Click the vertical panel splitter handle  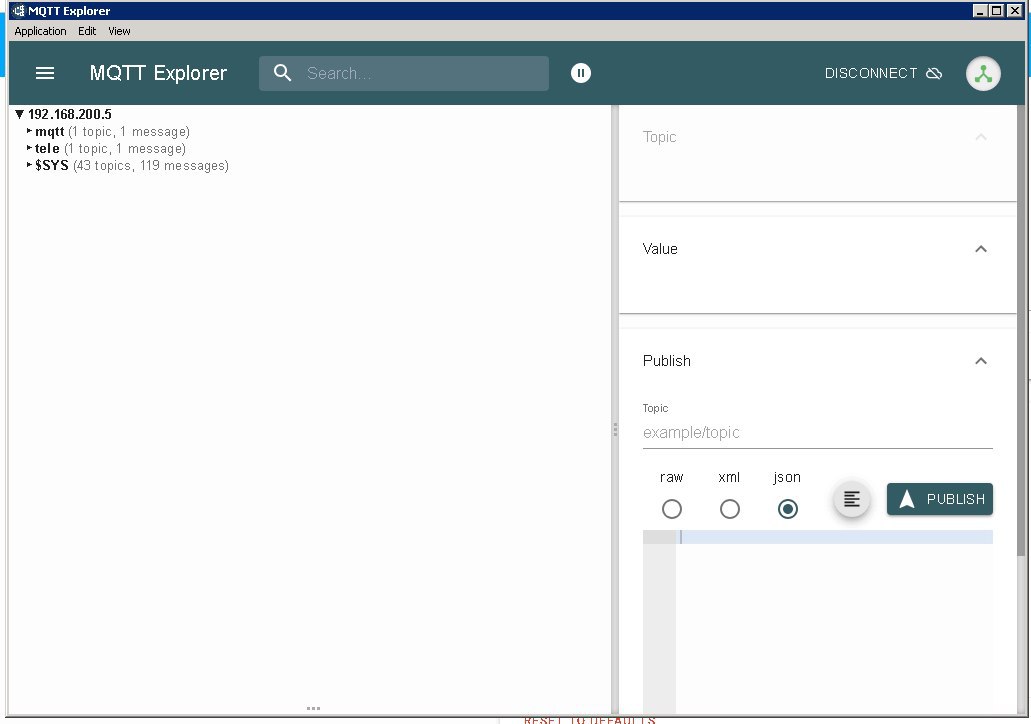[x=615, y=429]
